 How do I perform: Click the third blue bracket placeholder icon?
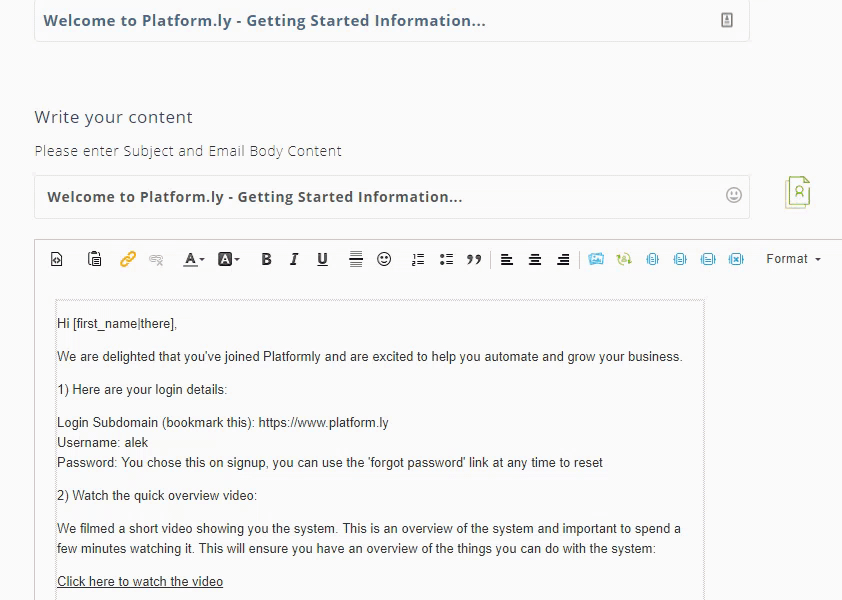708,259
